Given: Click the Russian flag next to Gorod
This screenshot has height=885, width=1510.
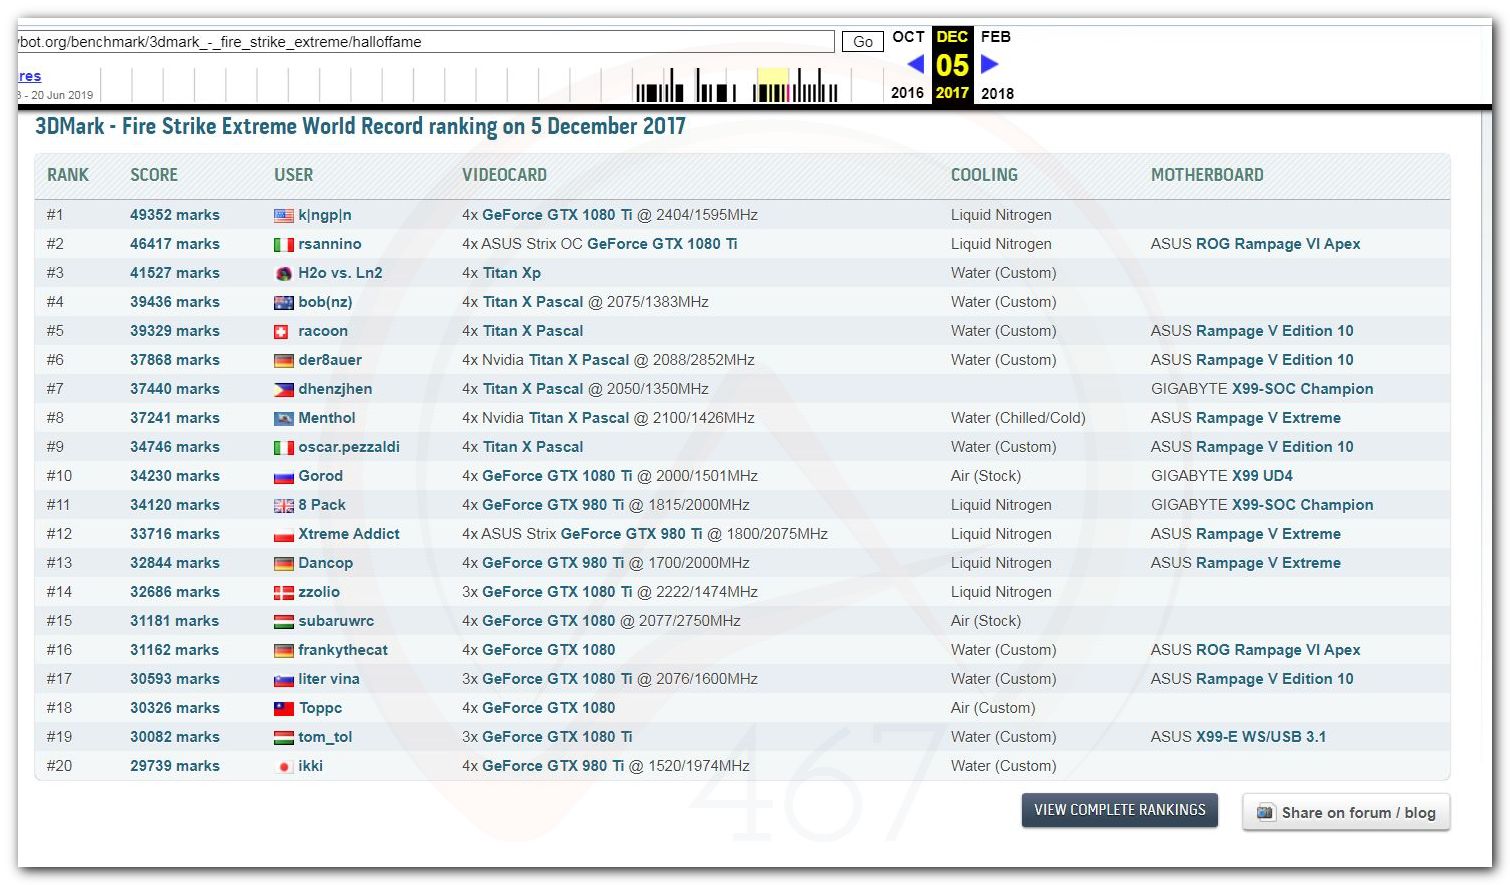Looking at the screenshot, I should click(x=284, y=476).
